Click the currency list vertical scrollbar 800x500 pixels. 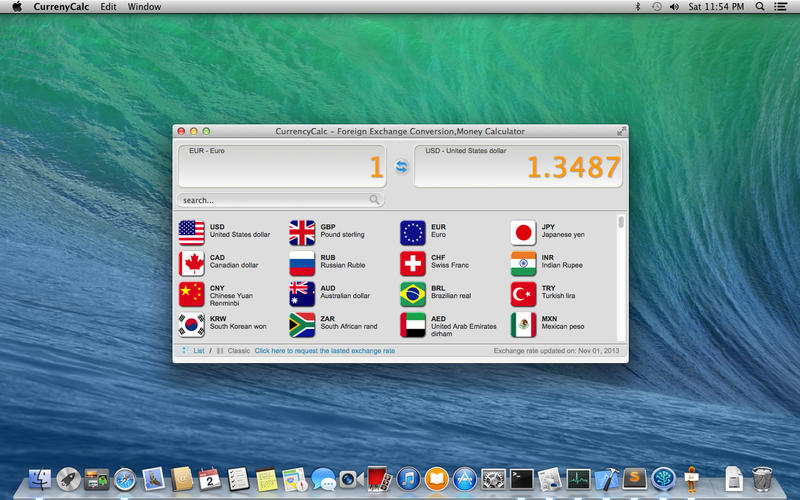pyautogui.click(x=621, y=223)
